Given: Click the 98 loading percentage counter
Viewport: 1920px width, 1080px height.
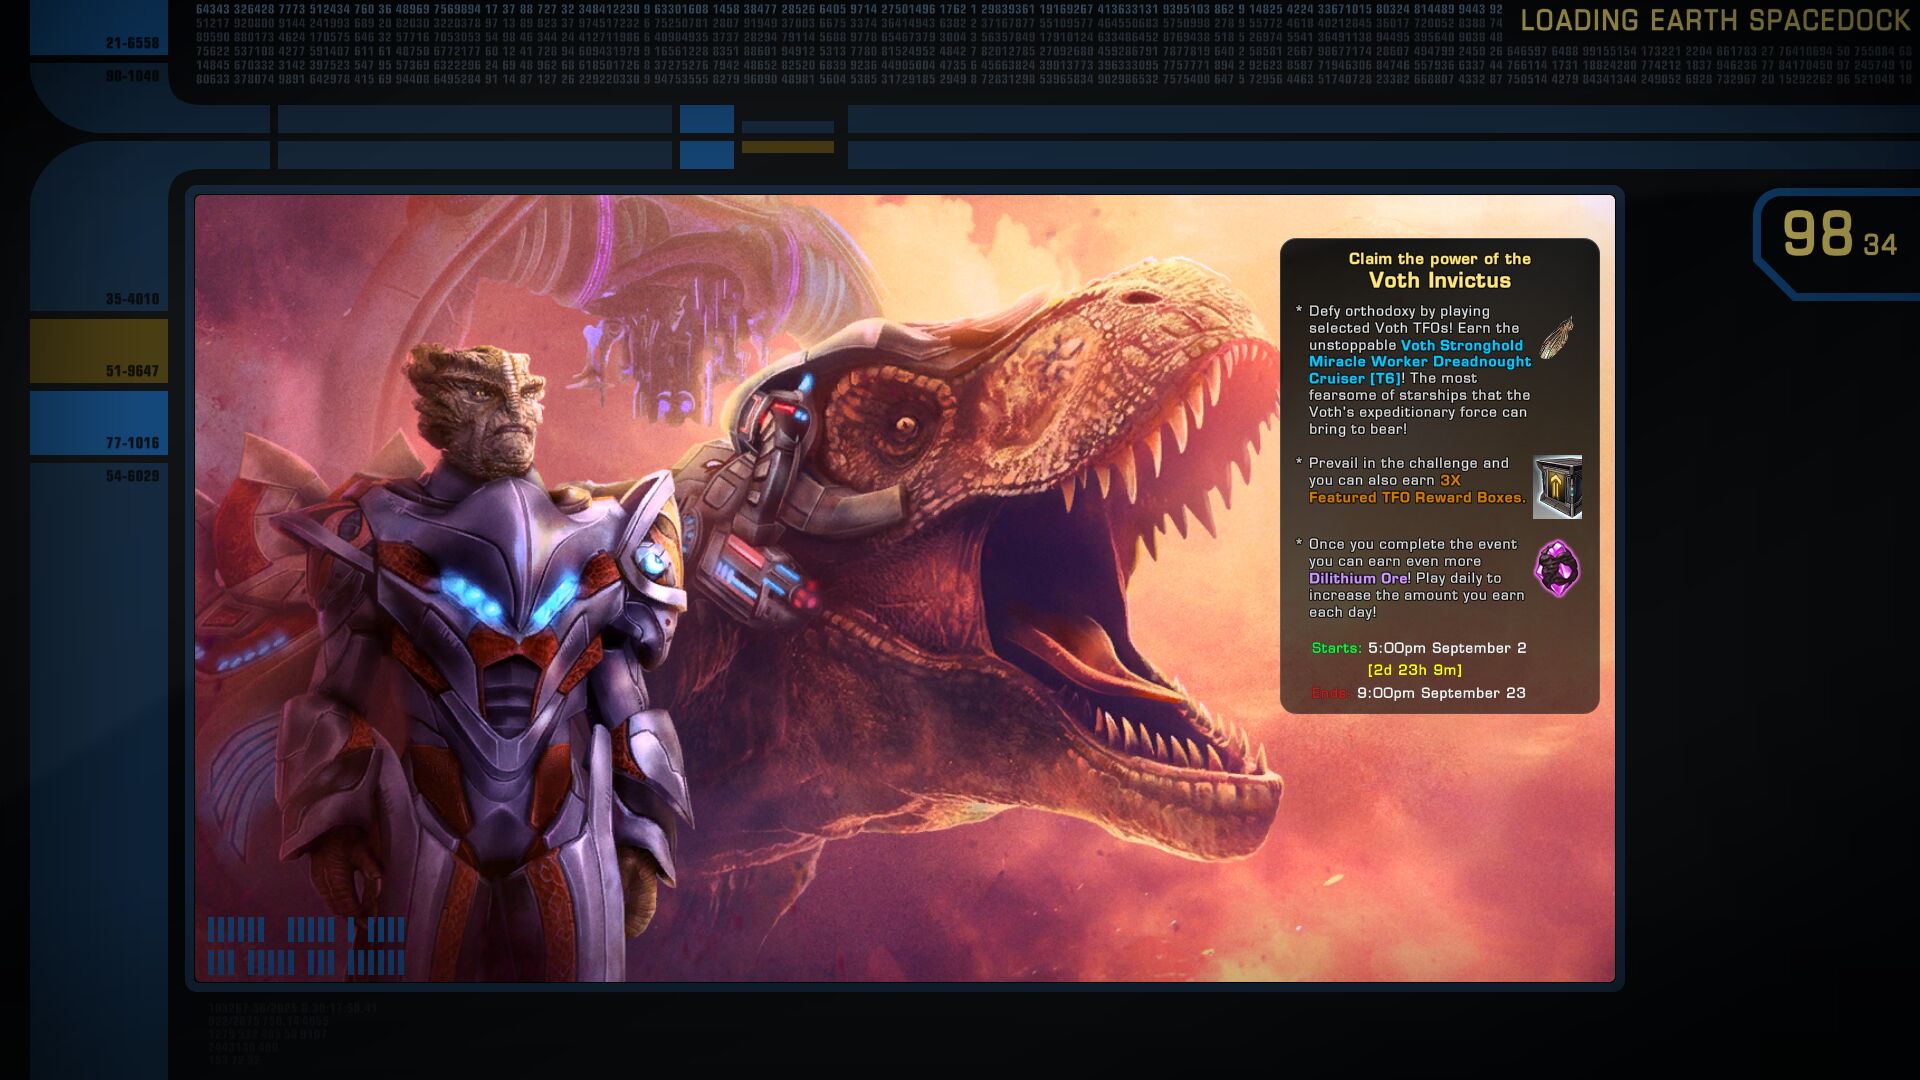Looking at the screenshot, I should pyautogui.click(x=1818, y=235).
